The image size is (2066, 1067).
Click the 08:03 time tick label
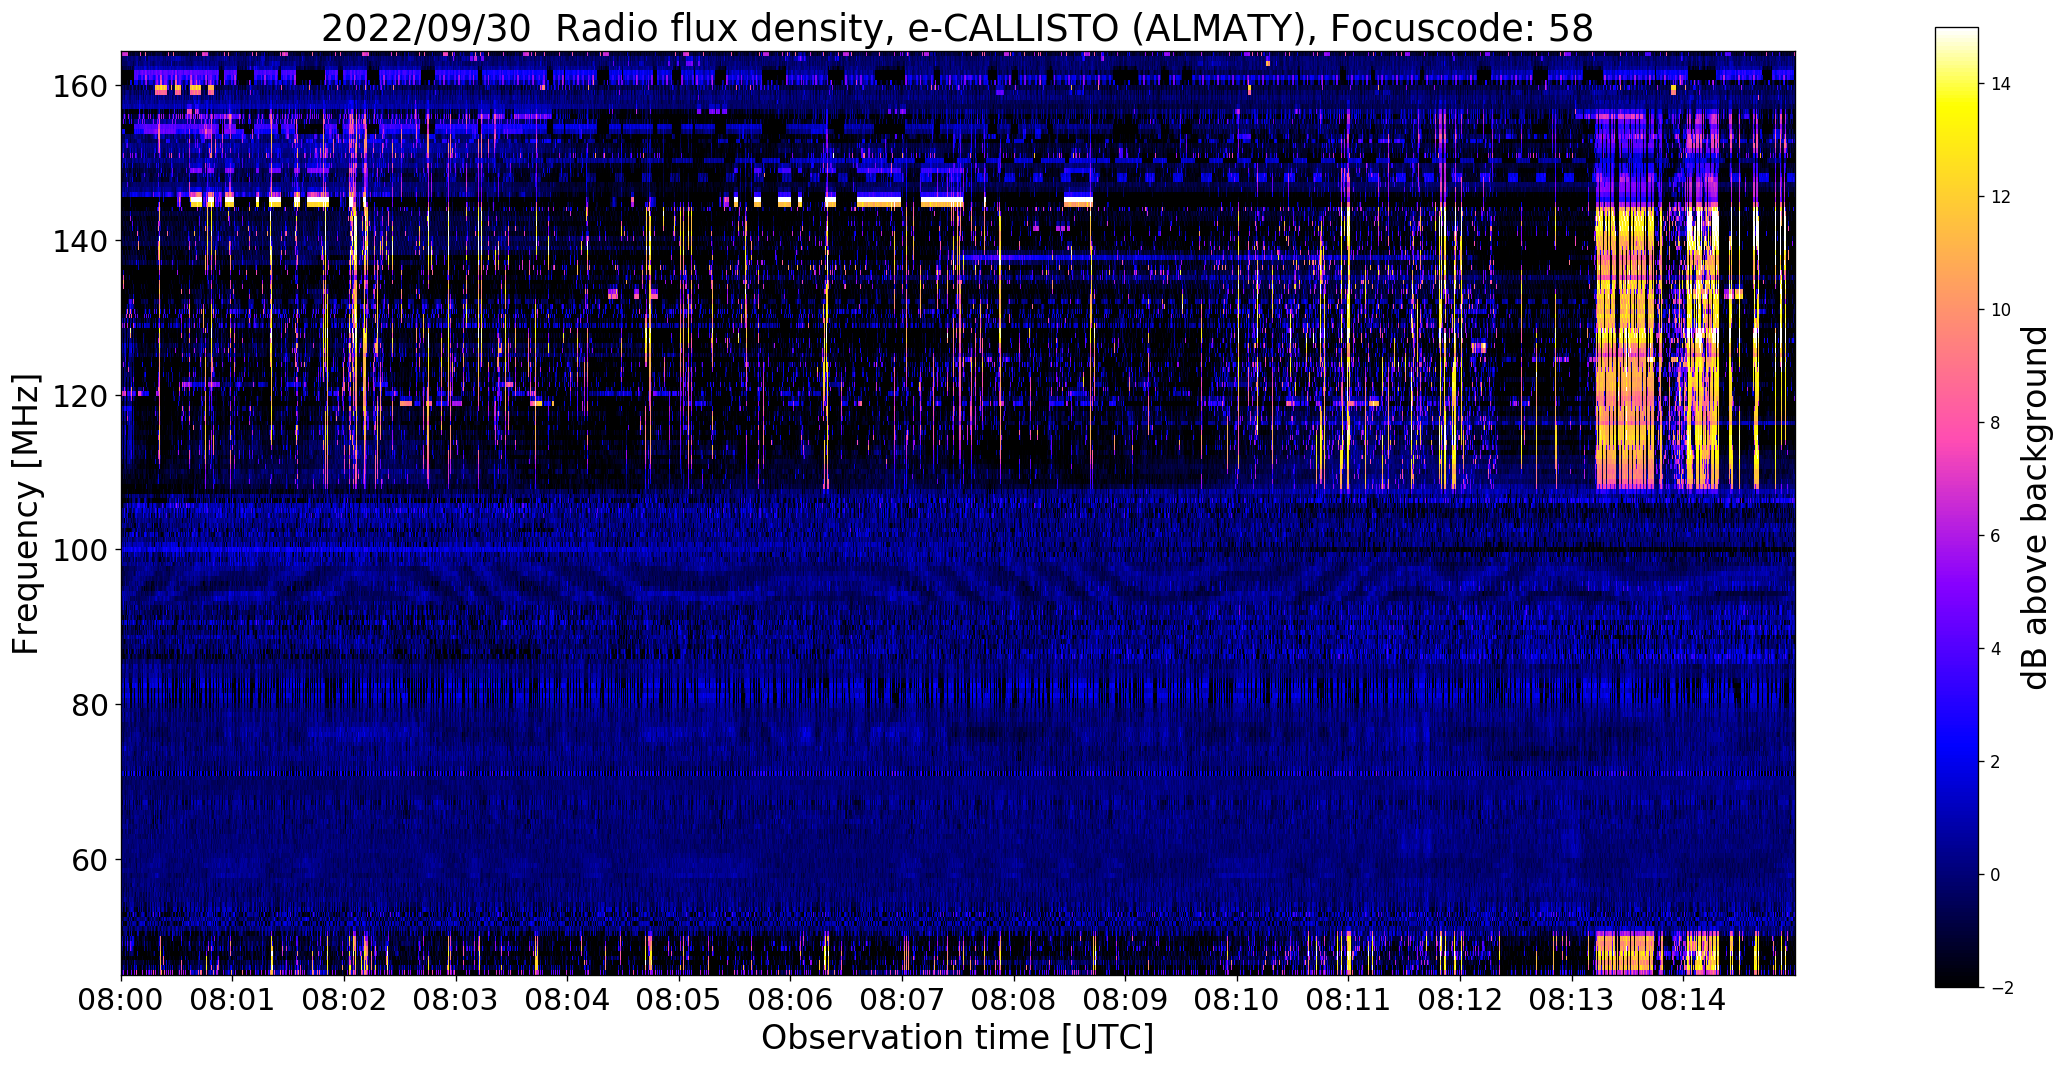pos(456,998)
